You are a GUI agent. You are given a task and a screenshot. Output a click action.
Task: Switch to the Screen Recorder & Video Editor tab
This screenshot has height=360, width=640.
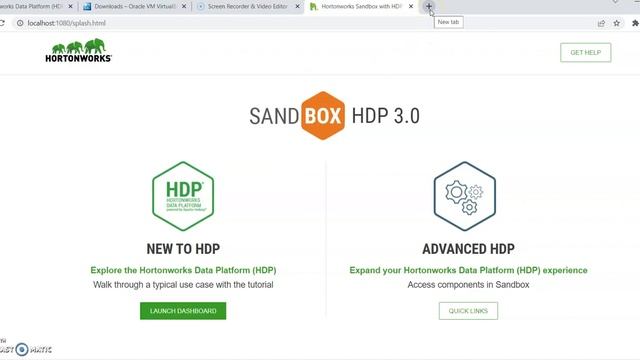(248, 7)
